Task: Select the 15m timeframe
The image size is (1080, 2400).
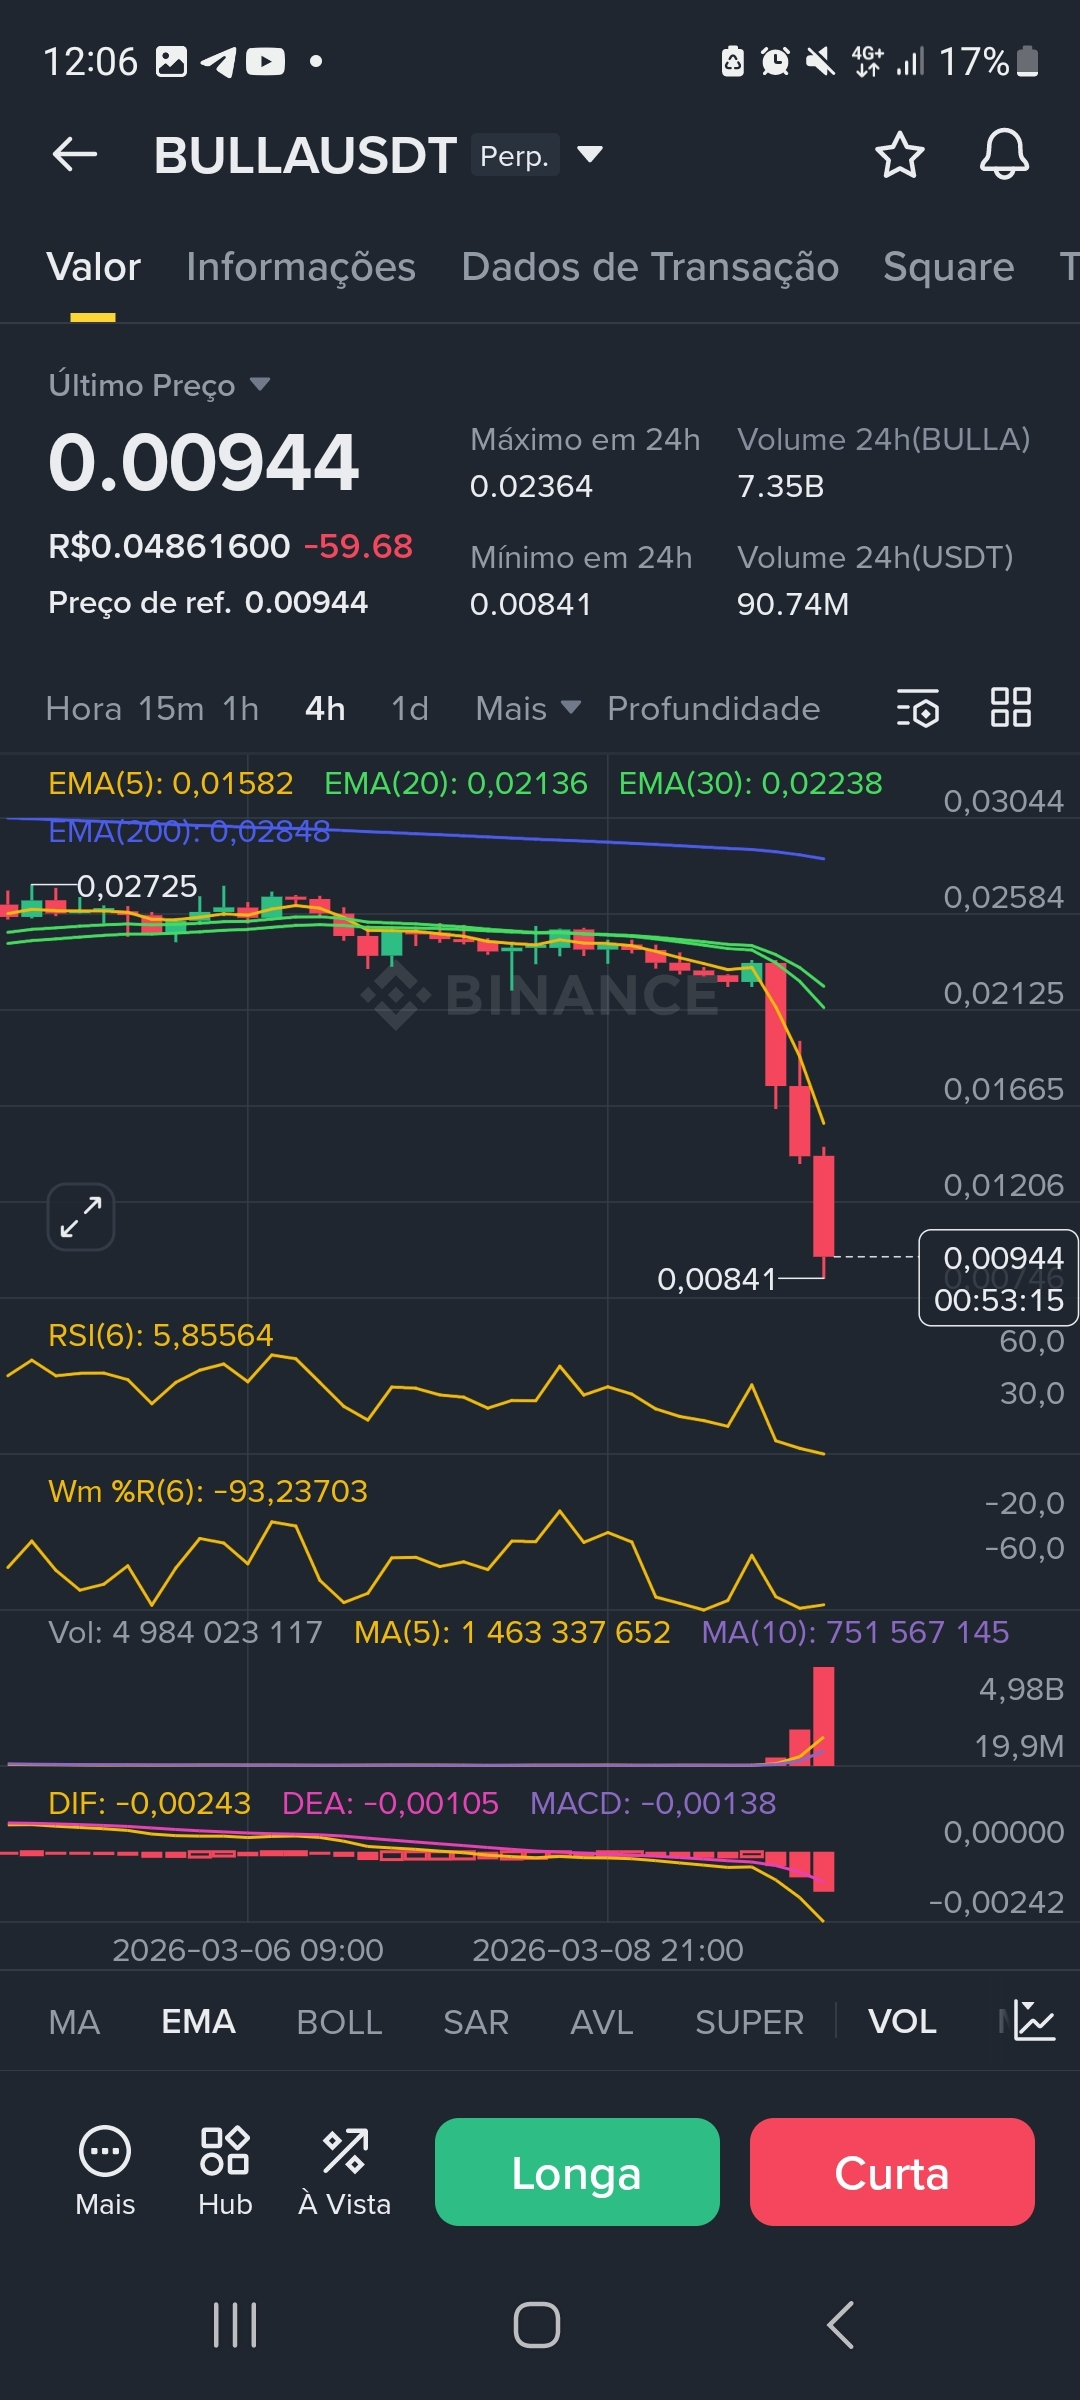Action: (171, 708)
